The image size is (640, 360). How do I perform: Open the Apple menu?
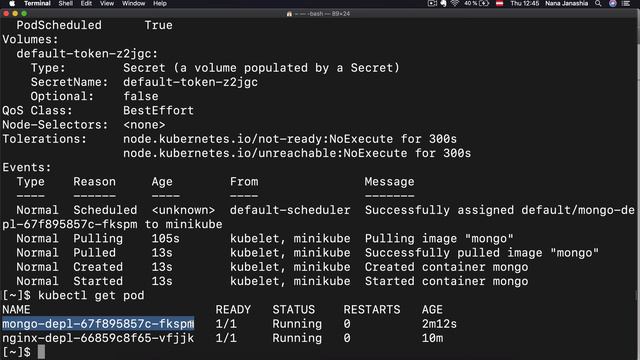point(12,3)
